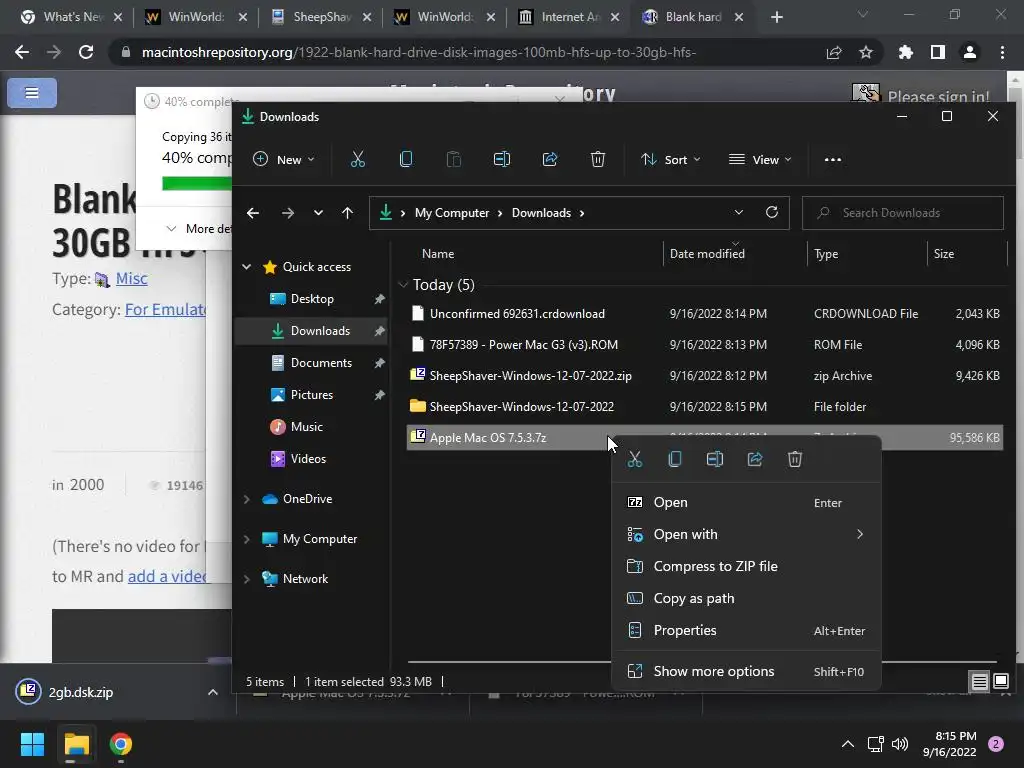1024x768 pixels.
Task: Click Cut icon in the context menu
Action: point(635,459)
